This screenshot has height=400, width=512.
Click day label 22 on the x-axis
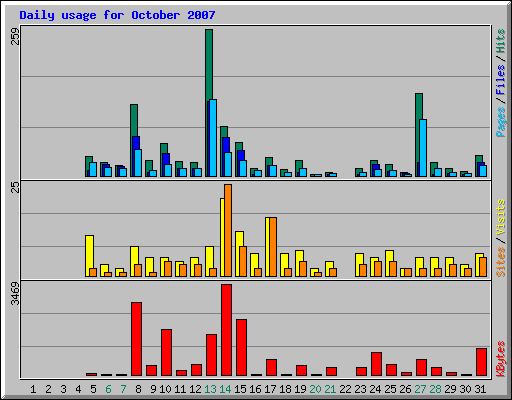(345, 389)
